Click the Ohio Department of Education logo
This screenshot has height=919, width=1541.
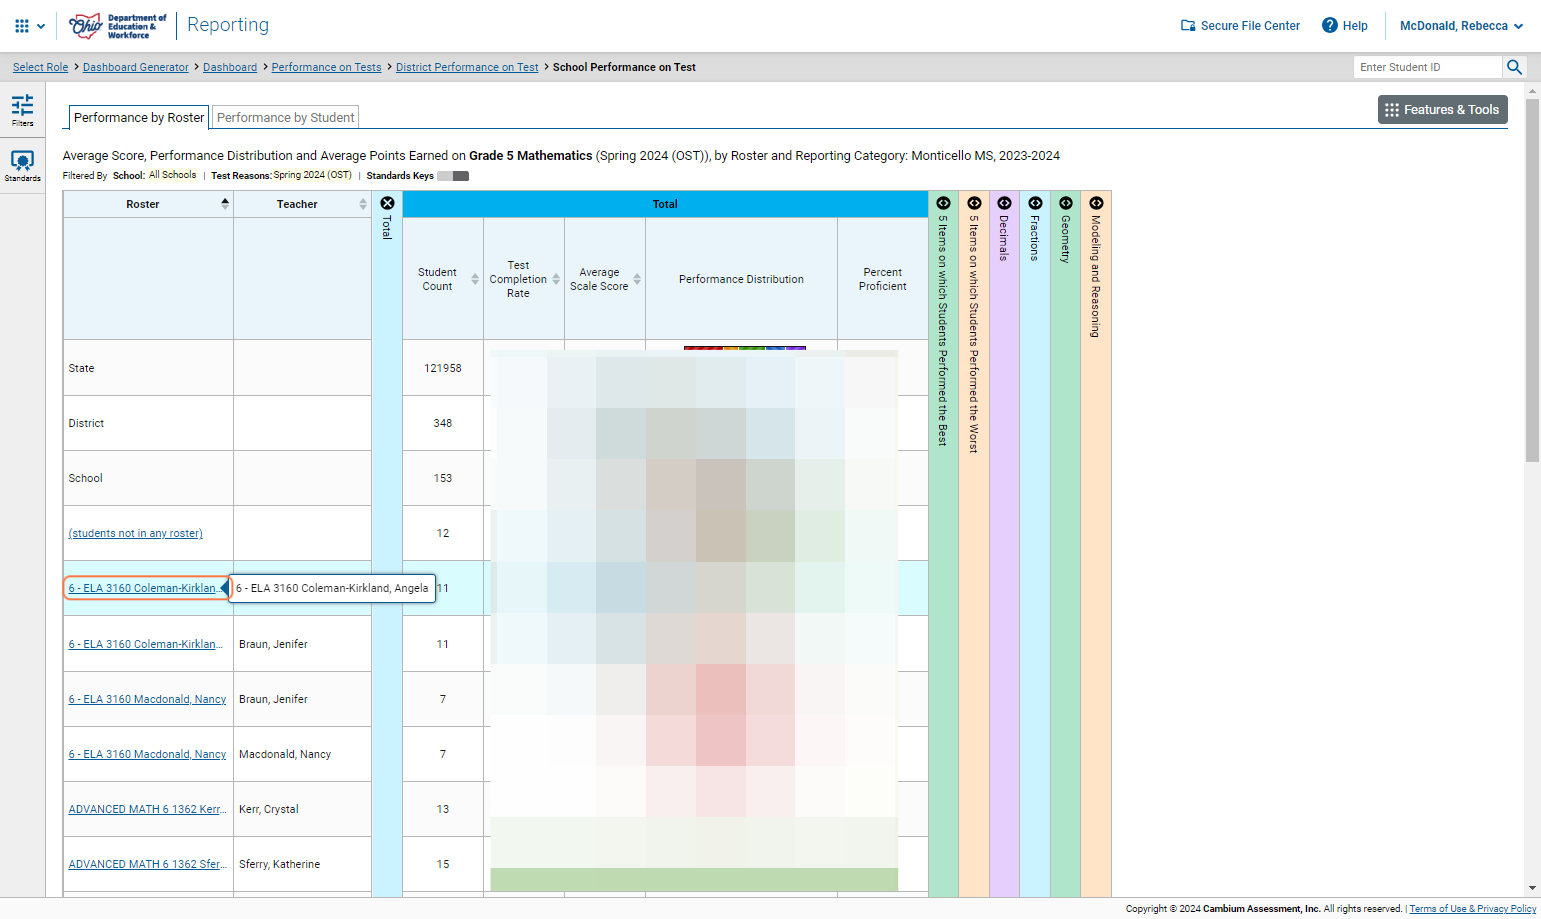pyautogui.click(x=117, y=26)
